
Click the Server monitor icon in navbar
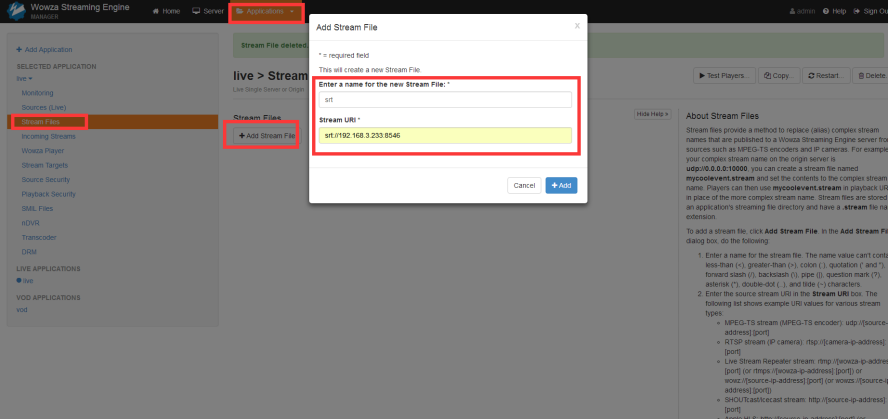[196, 11]
